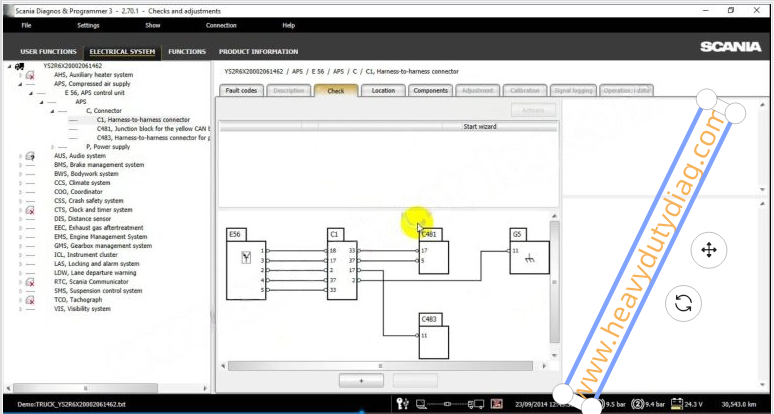This screenshot has width=774, height=414.
Task: Select the G5 ground block in the diagram
Action: click(529, 257)
